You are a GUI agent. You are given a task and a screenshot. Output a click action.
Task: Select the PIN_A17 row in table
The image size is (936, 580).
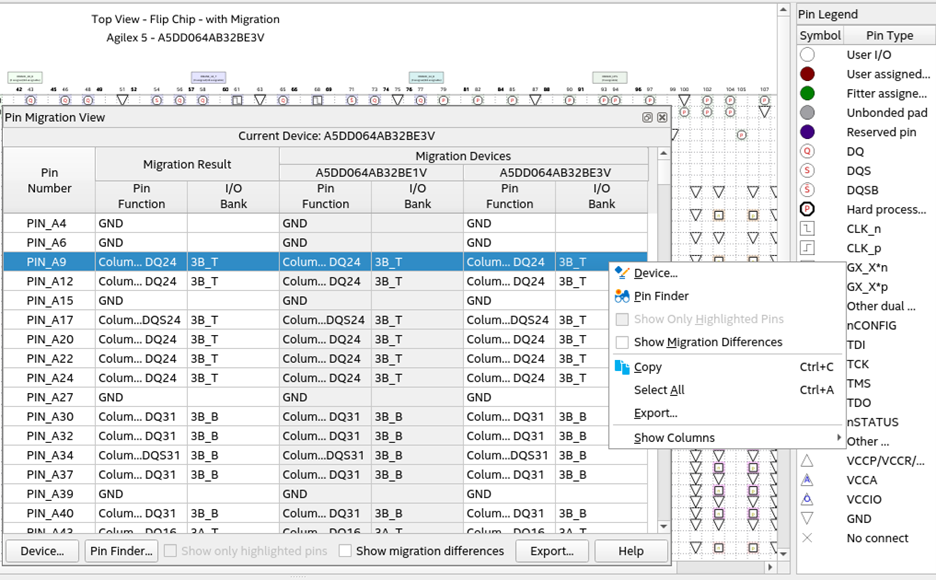click(49, 320)
